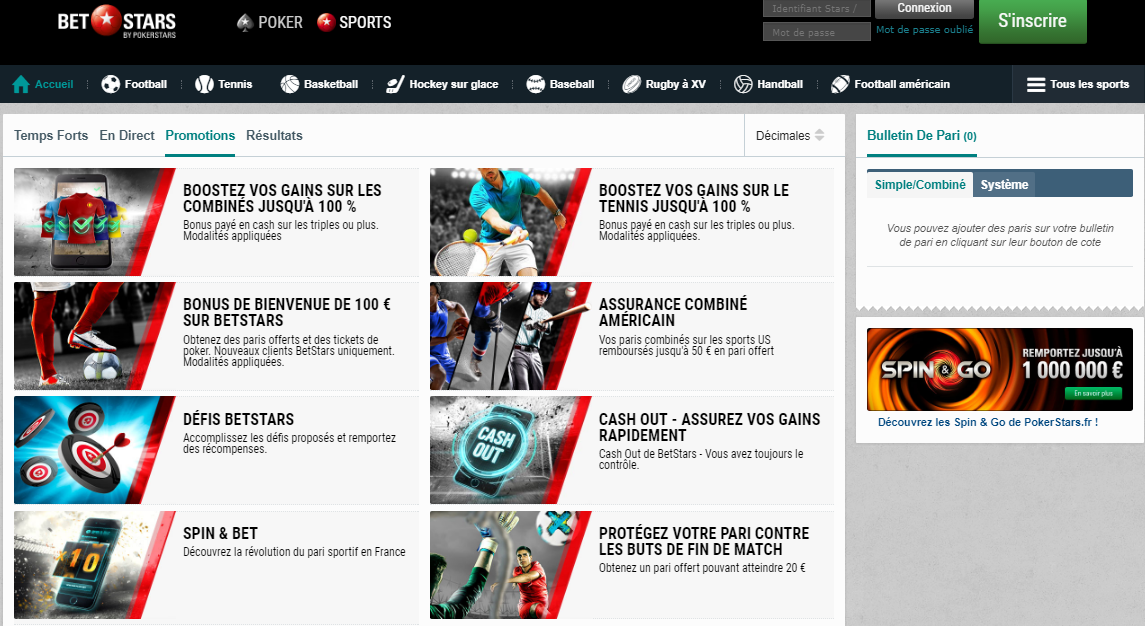Viewport: 1145px width, 626px height.
Task: Open 'Cash Out - Assurez vos gains rapidement' title
Action: 710,427
